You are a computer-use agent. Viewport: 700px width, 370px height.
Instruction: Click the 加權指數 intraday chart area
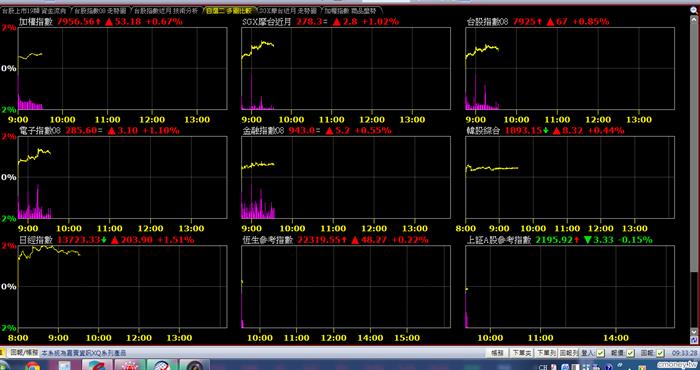[122, 68]
